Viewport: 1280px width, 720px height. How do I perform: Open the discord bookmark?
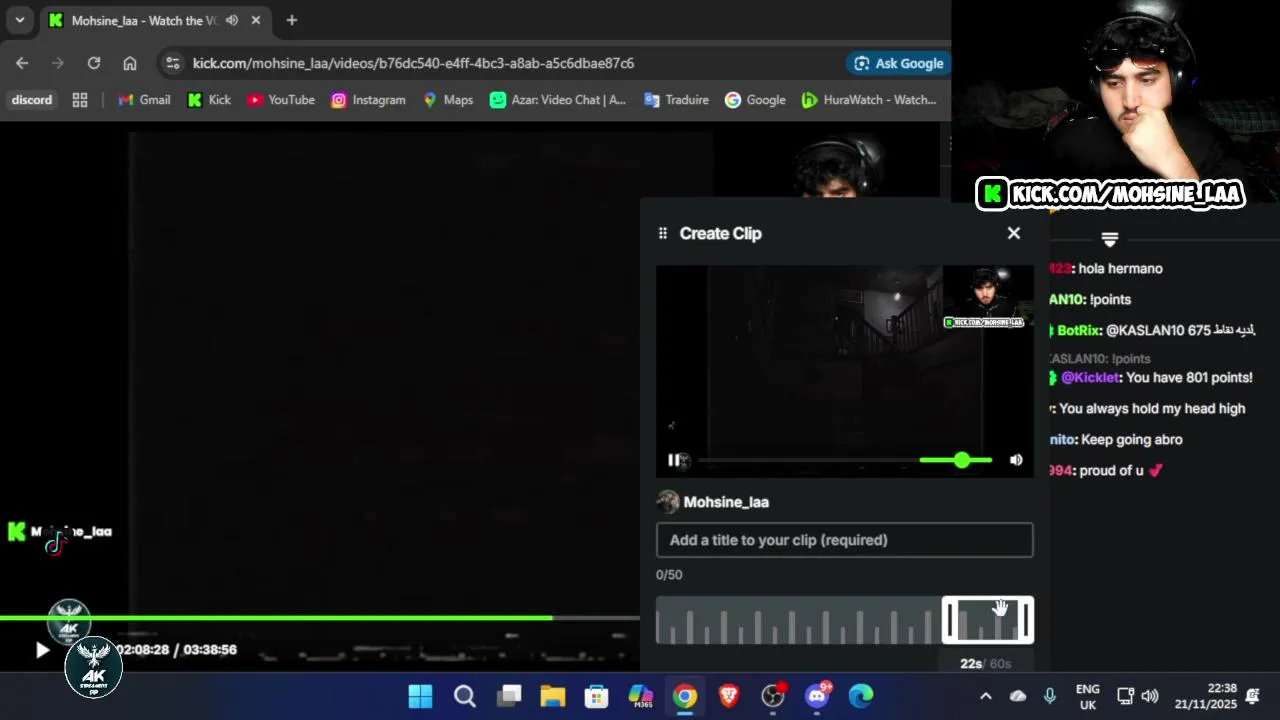pos(32,100)
